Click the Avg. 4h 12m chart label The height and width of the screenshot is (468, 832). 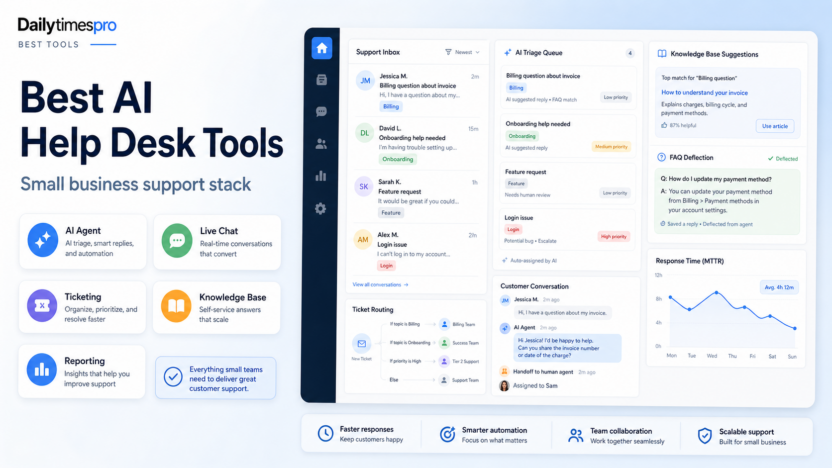[x=779, y=287]
